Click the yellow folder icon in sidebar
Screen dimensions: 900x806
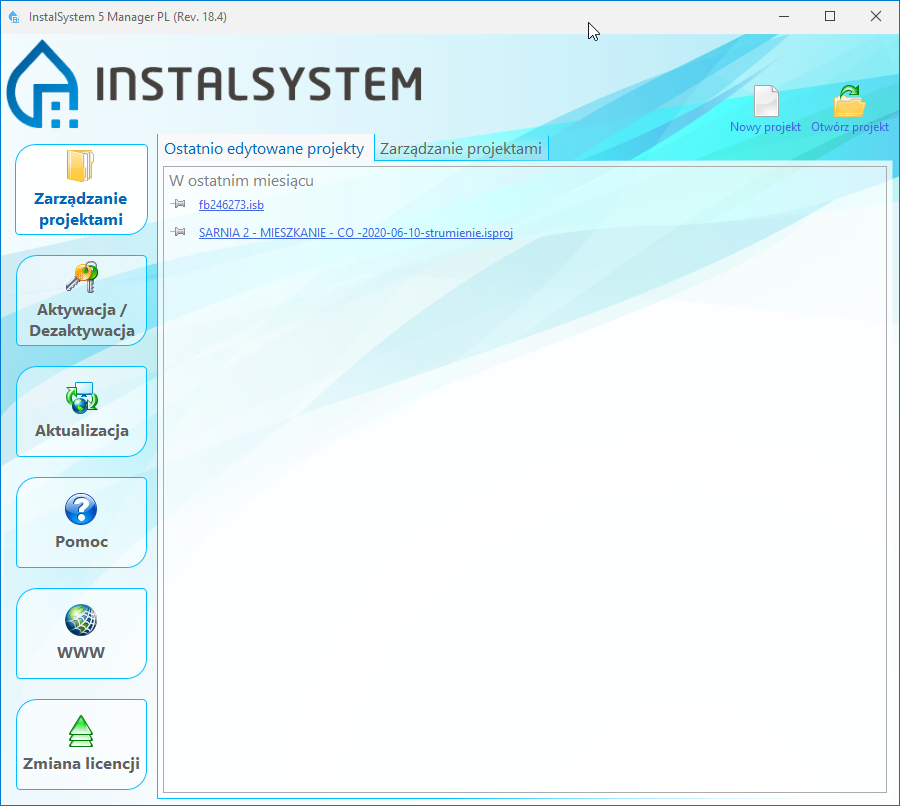tap(80, 166)
